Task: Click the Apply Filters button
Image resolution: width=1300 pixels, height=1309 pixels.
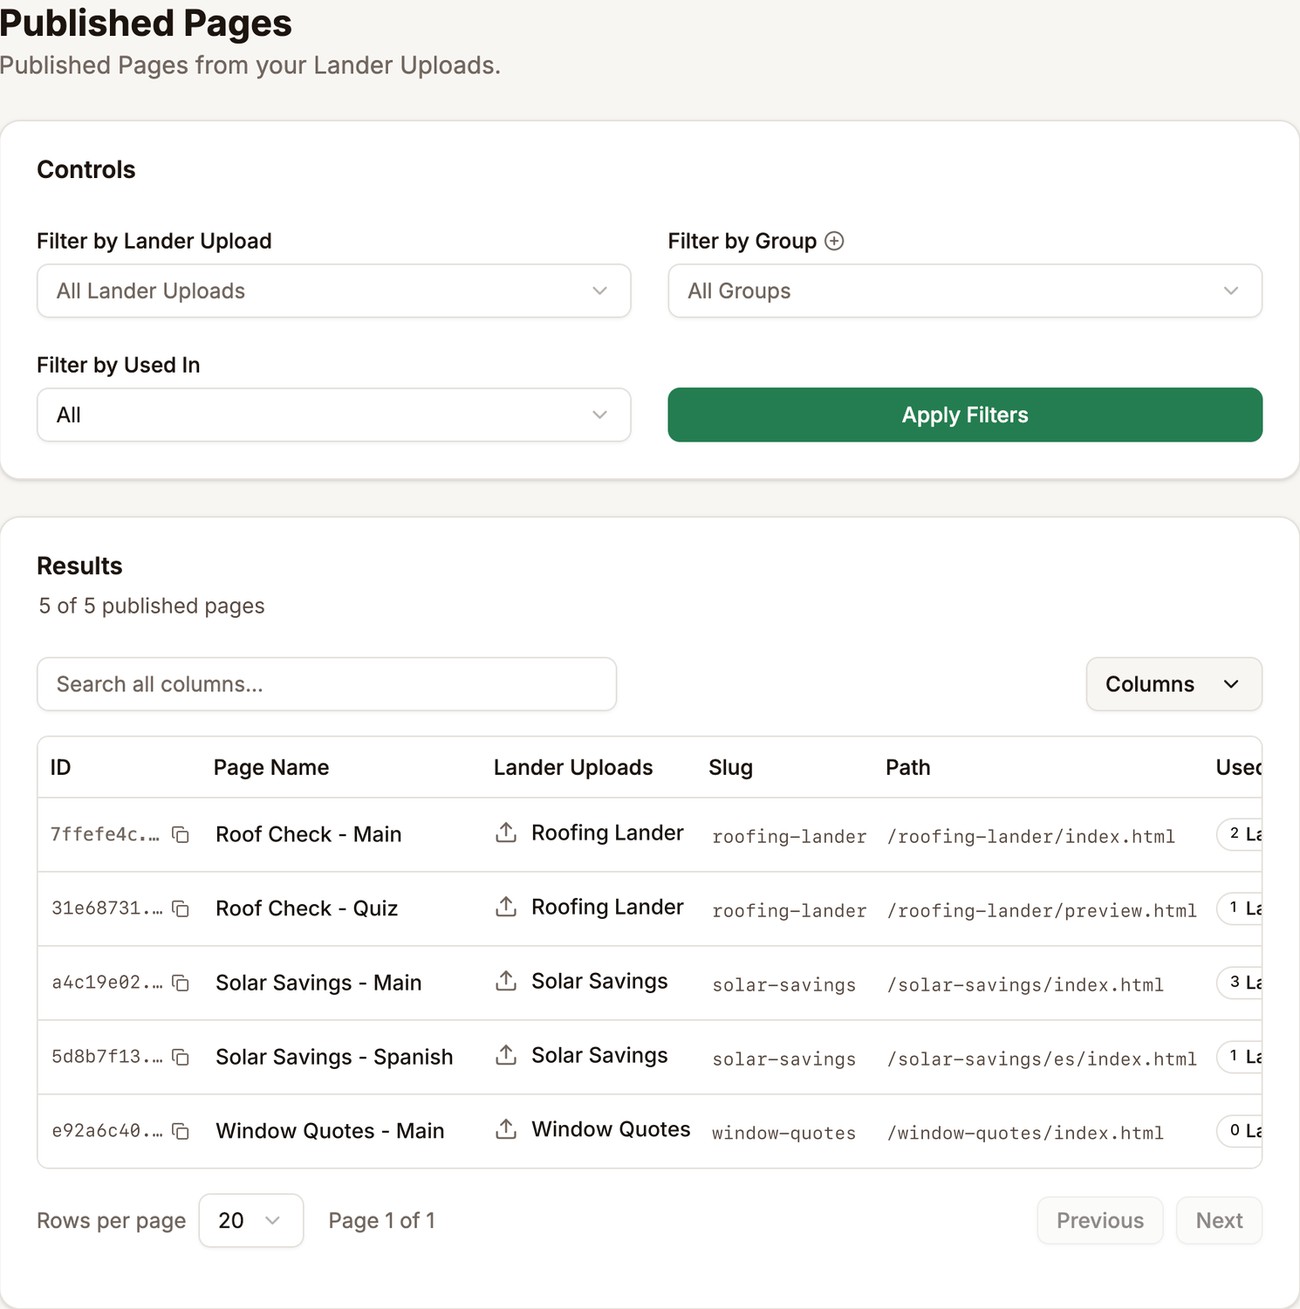Action: tap(965, 415)
